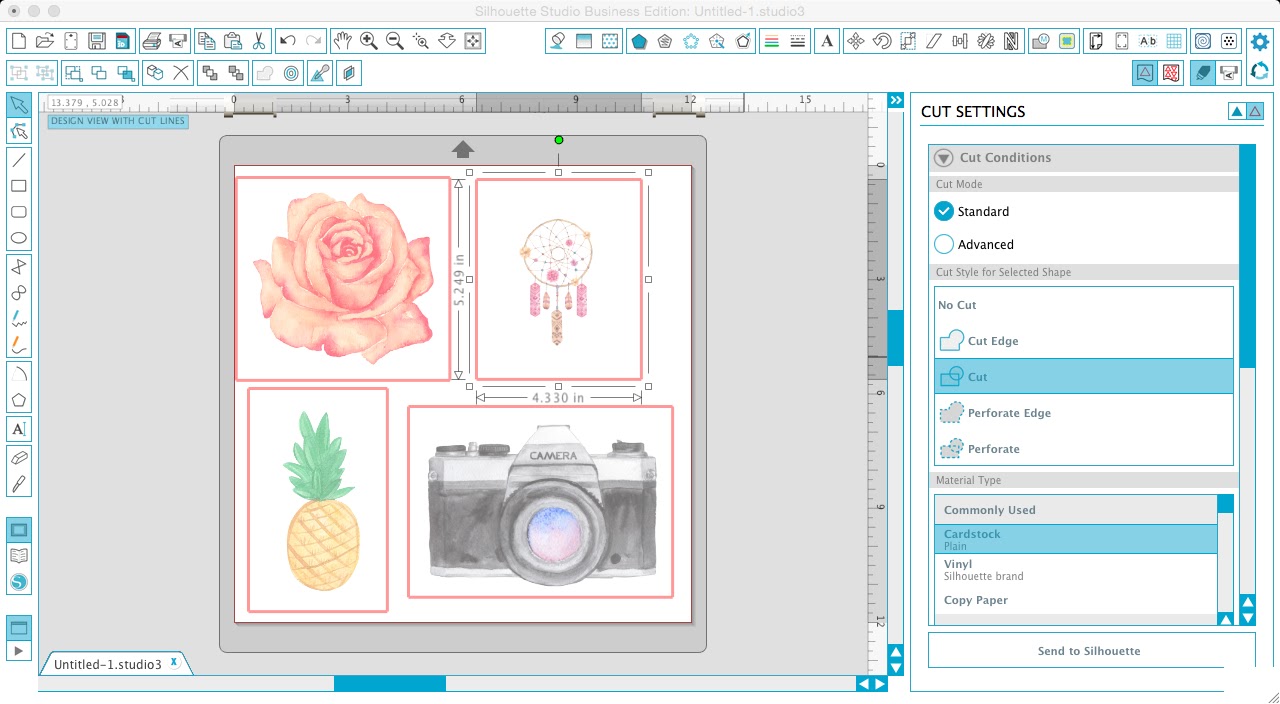
Task: Close the Untitled-1.studio3 tab
Action: click(x=174, y=662)
